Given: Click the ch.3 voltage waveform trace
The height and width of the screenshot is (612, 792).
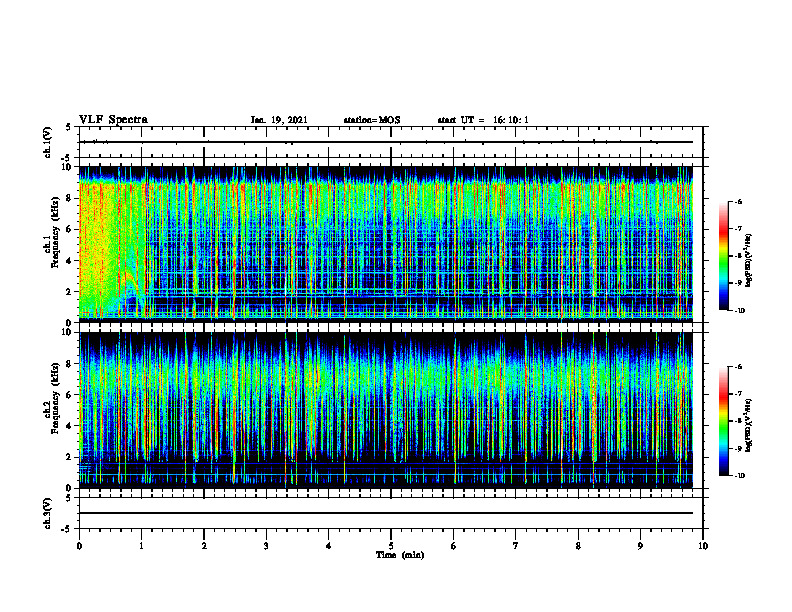Looking at the screenshot, I should tap(386, 513).
